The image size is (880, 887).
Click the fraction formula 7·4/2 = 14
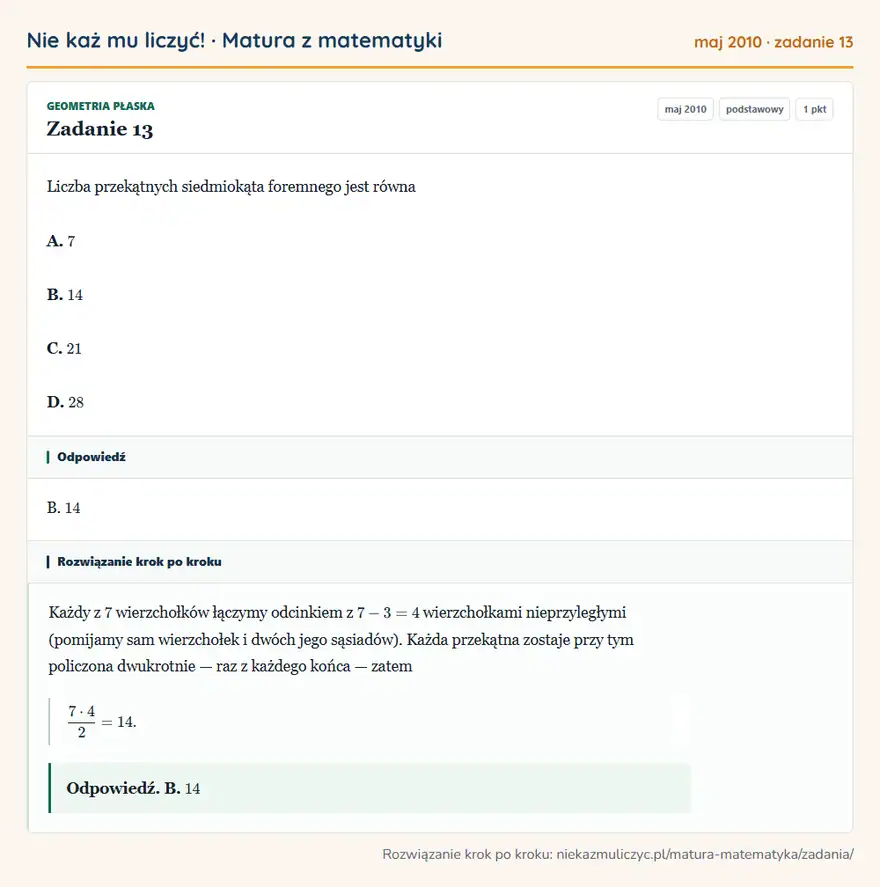102,722
